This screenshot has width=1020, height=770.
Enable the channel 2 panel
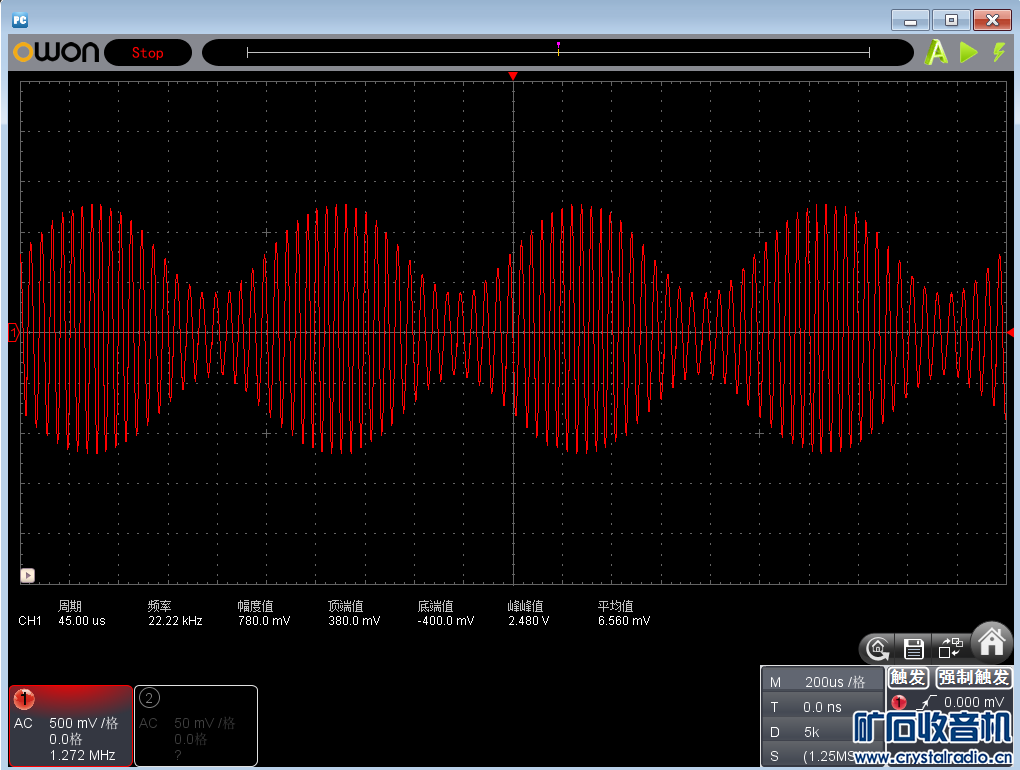[x=196, y=726]
